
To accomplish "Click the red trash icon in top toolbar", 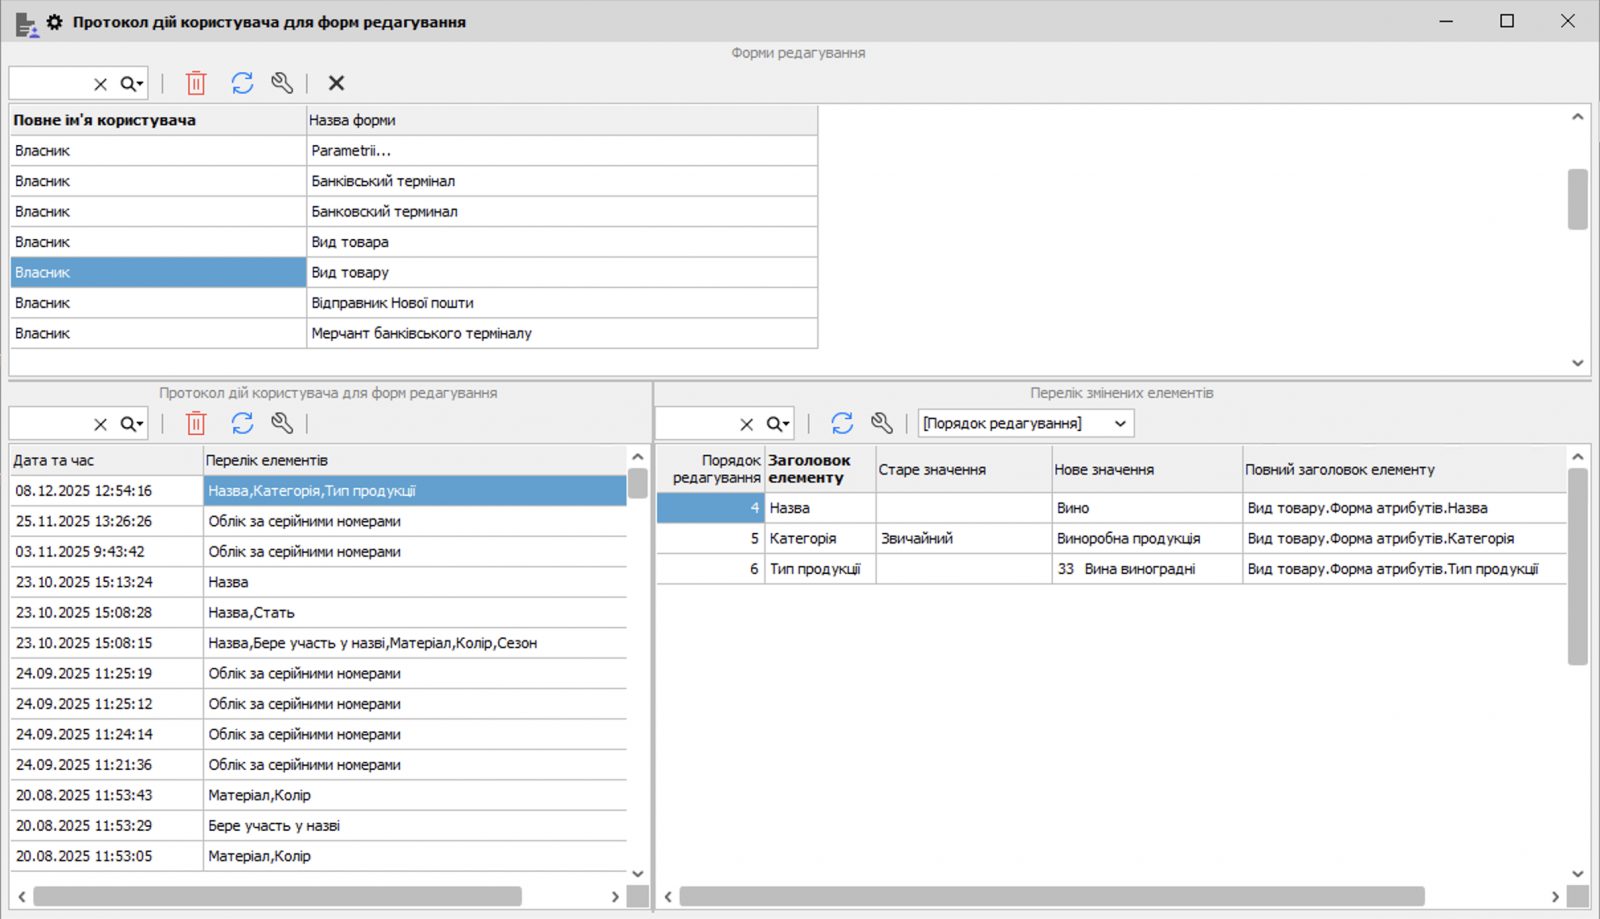I will tap(196, 83).
